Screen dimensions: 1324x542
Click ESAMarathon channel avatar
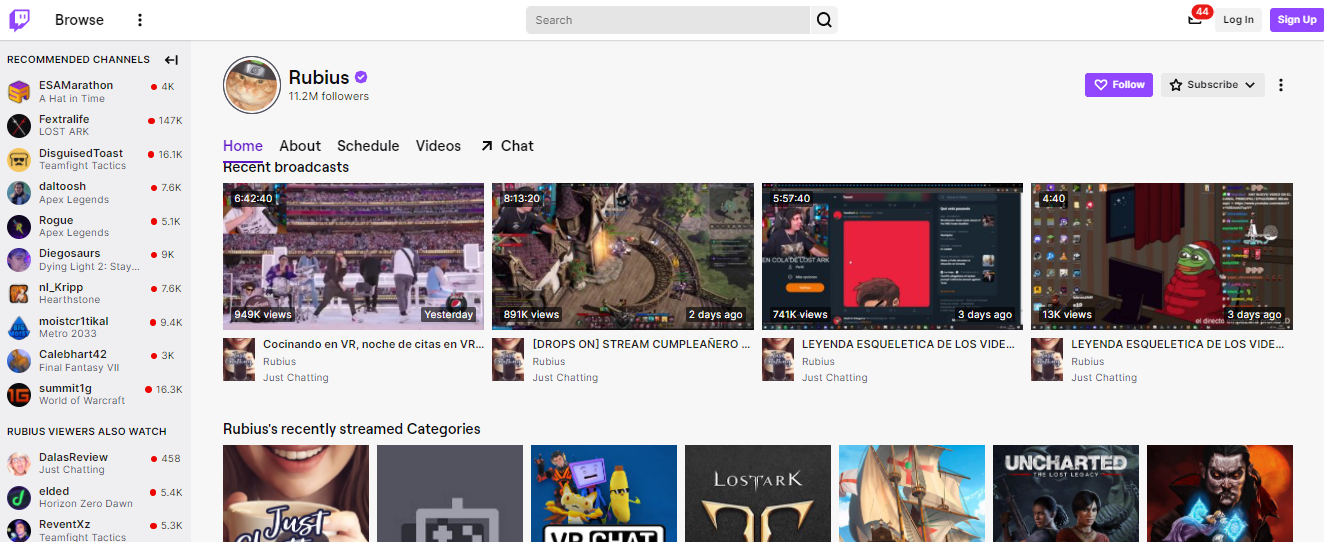pos(19,92)
